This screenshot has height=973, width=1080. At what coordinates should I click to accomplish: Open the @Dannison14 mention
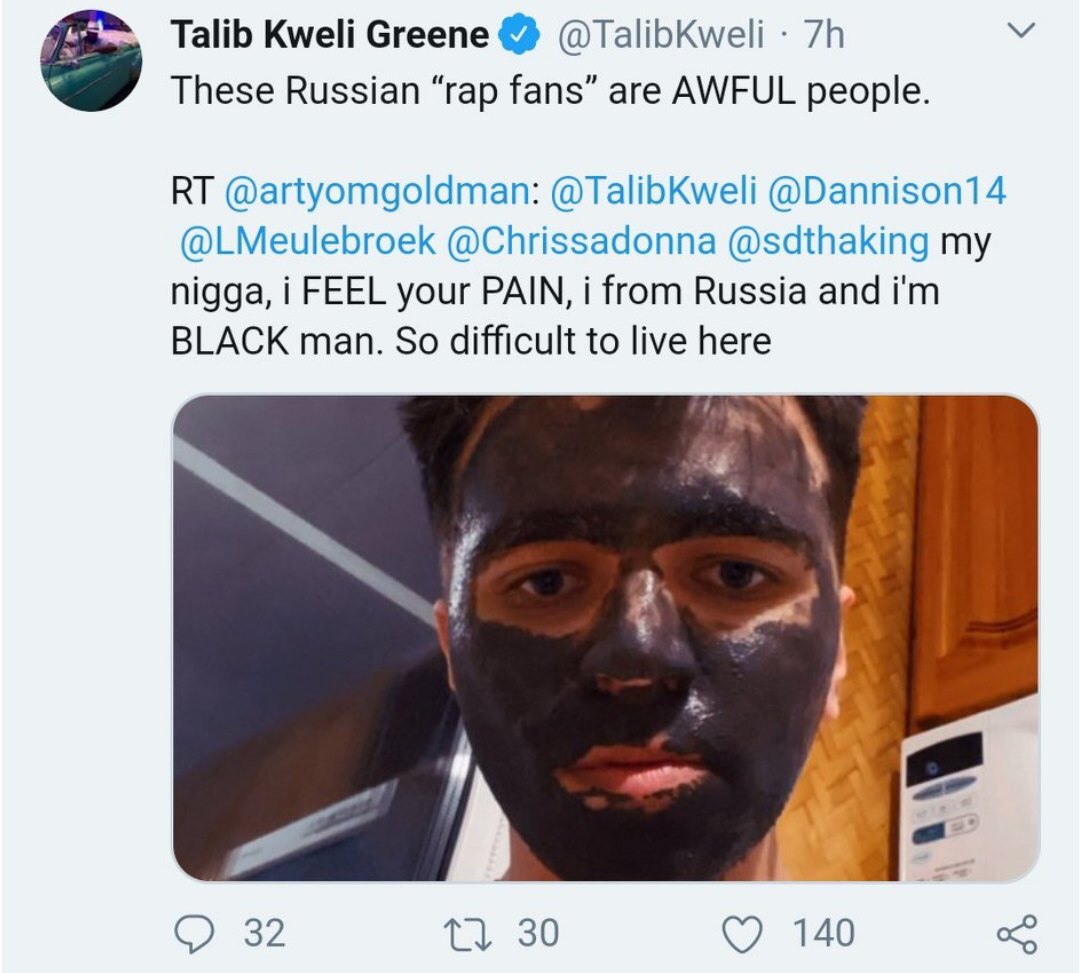[886, 191]
